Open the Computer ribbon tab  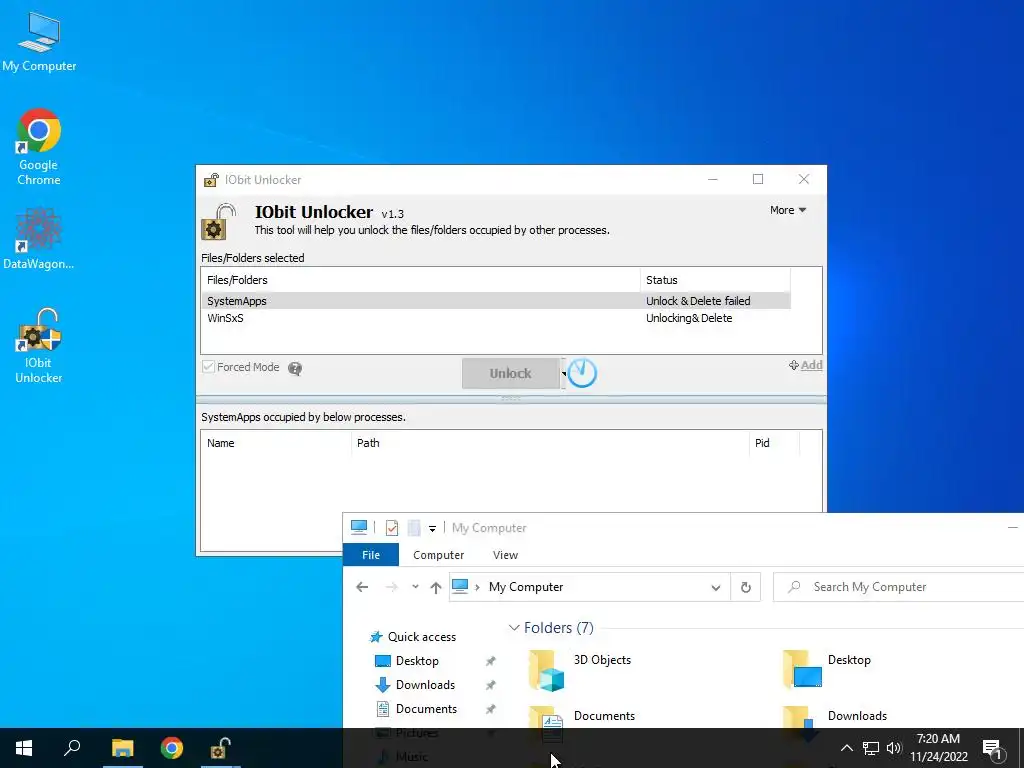click(x=438, y=554)
